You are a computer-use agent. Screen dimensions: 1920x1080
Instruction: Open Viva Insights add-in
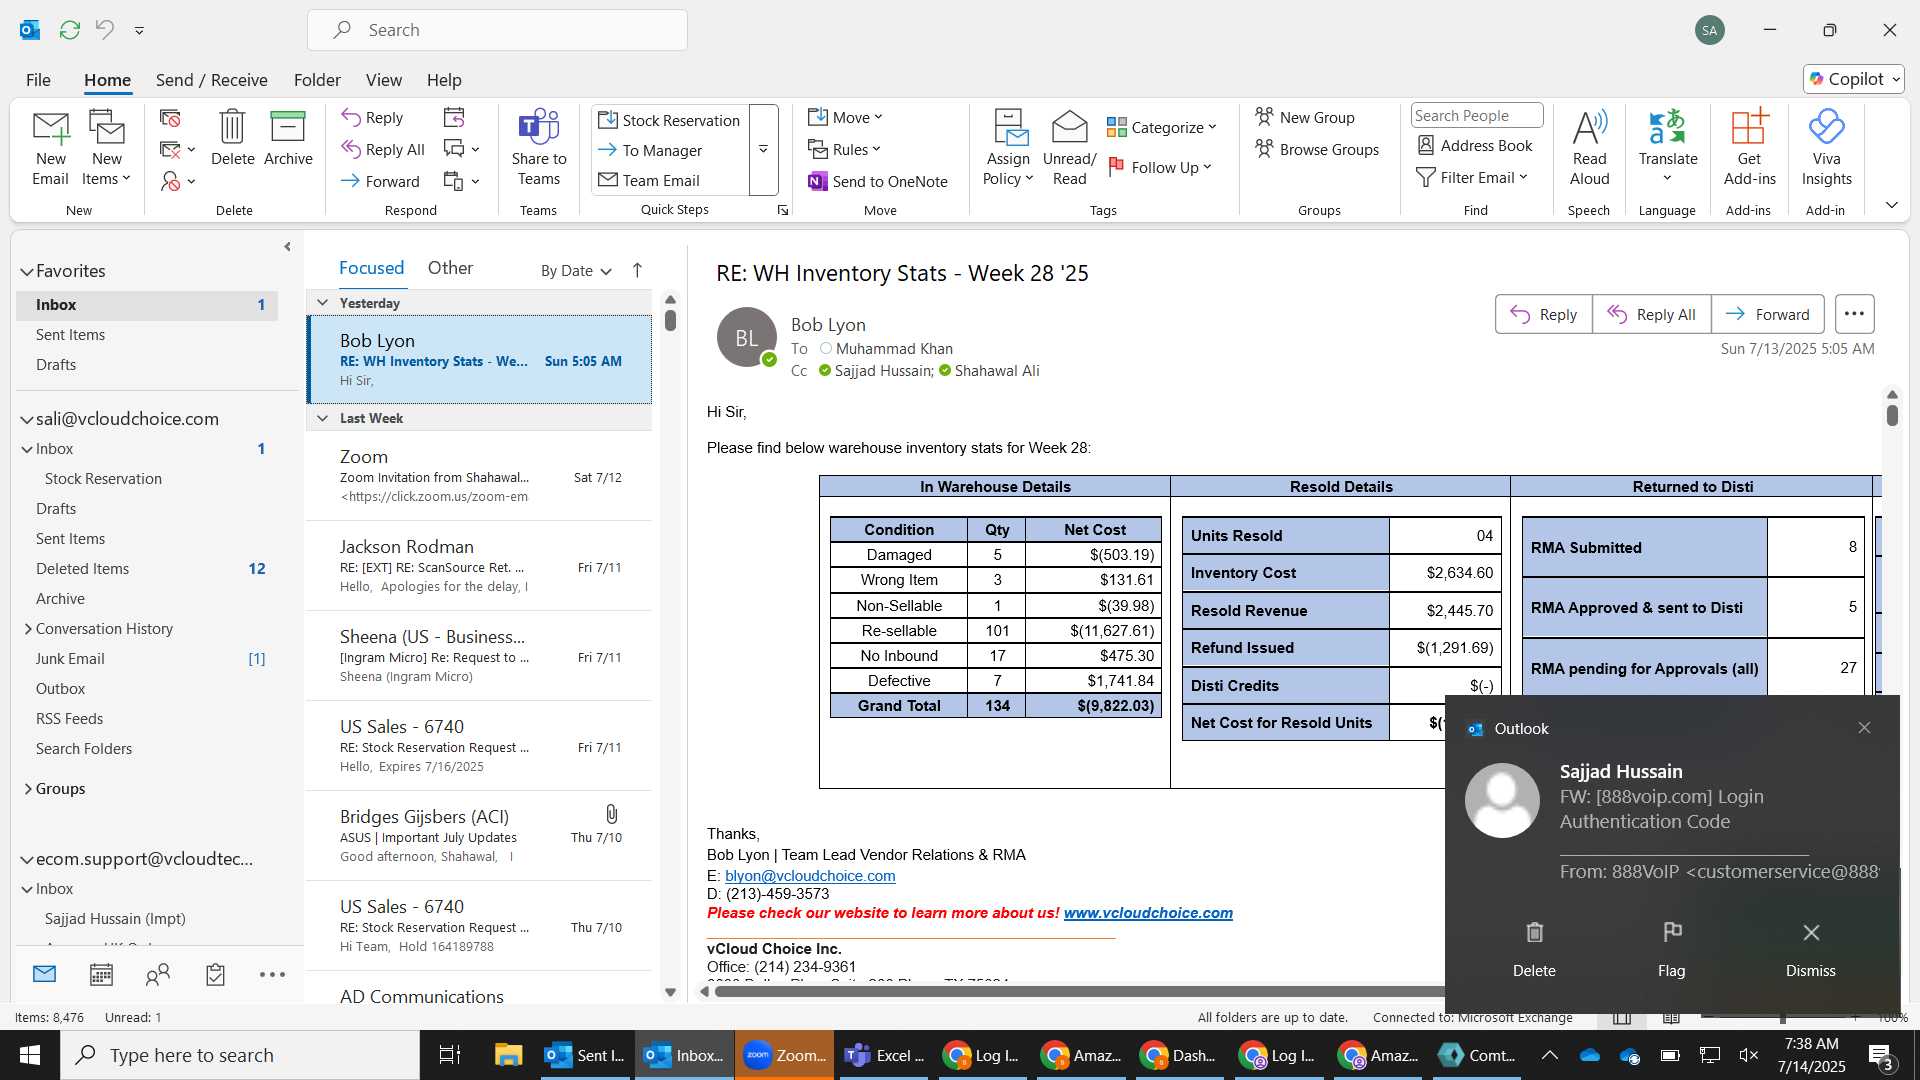[1826, 147]
